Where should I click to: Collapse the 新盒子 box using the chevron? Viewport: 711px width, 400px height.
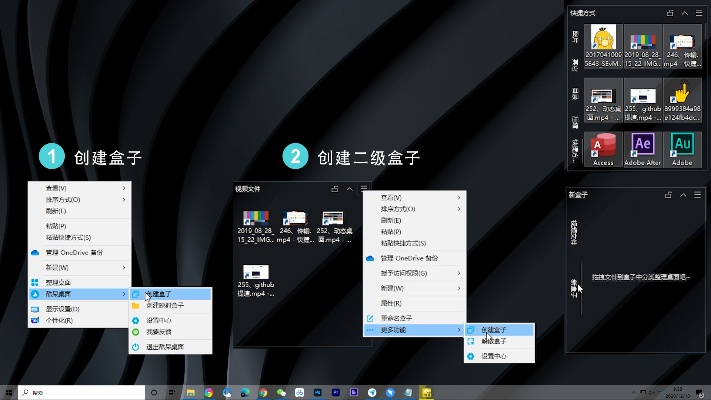click(685, 194)
